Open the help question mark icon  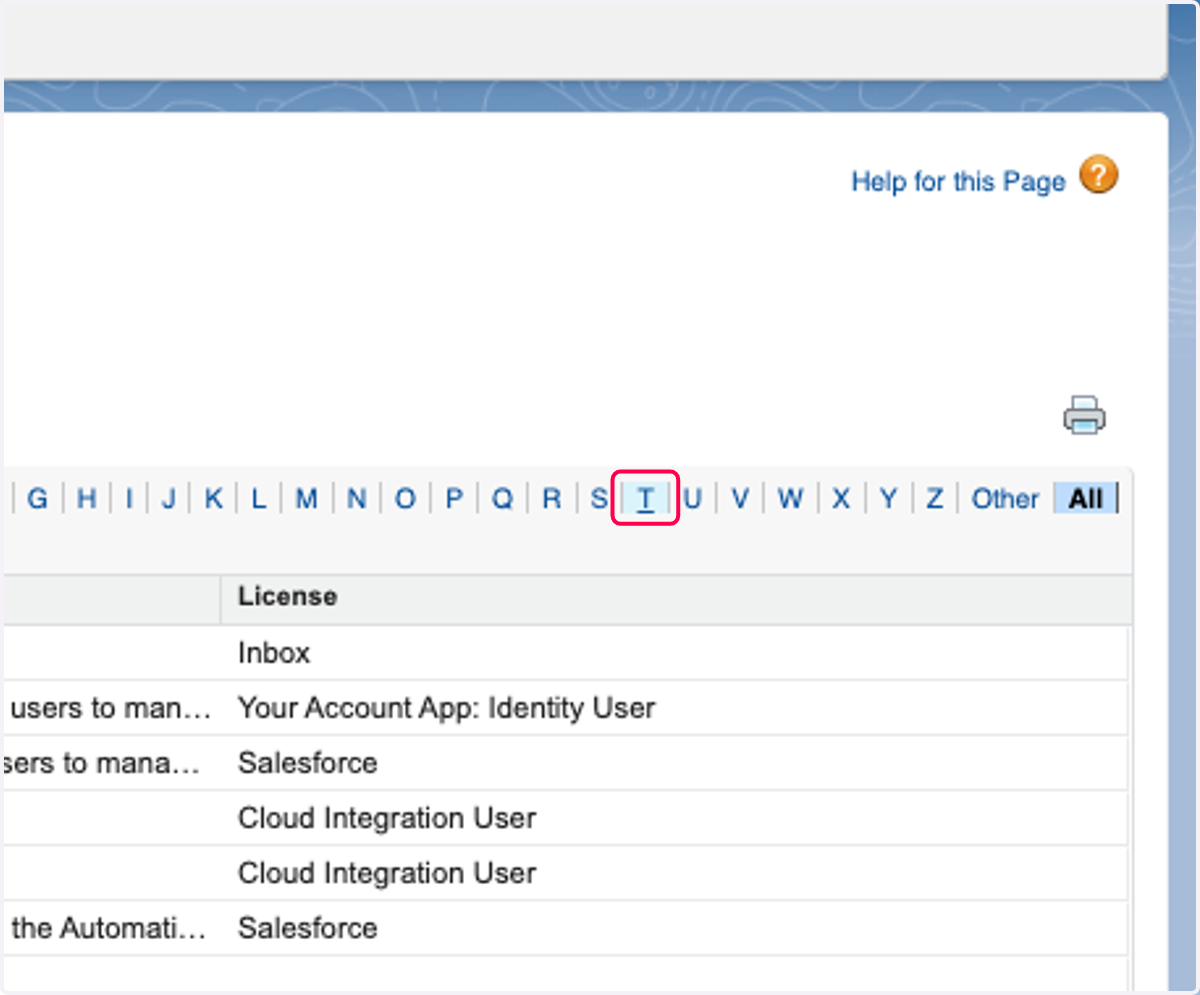(x=1098, y=176)
